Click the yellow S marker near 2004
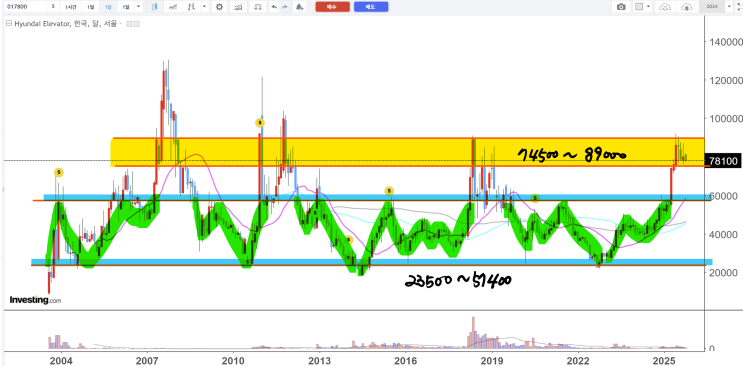 click(x=58, y=172)
